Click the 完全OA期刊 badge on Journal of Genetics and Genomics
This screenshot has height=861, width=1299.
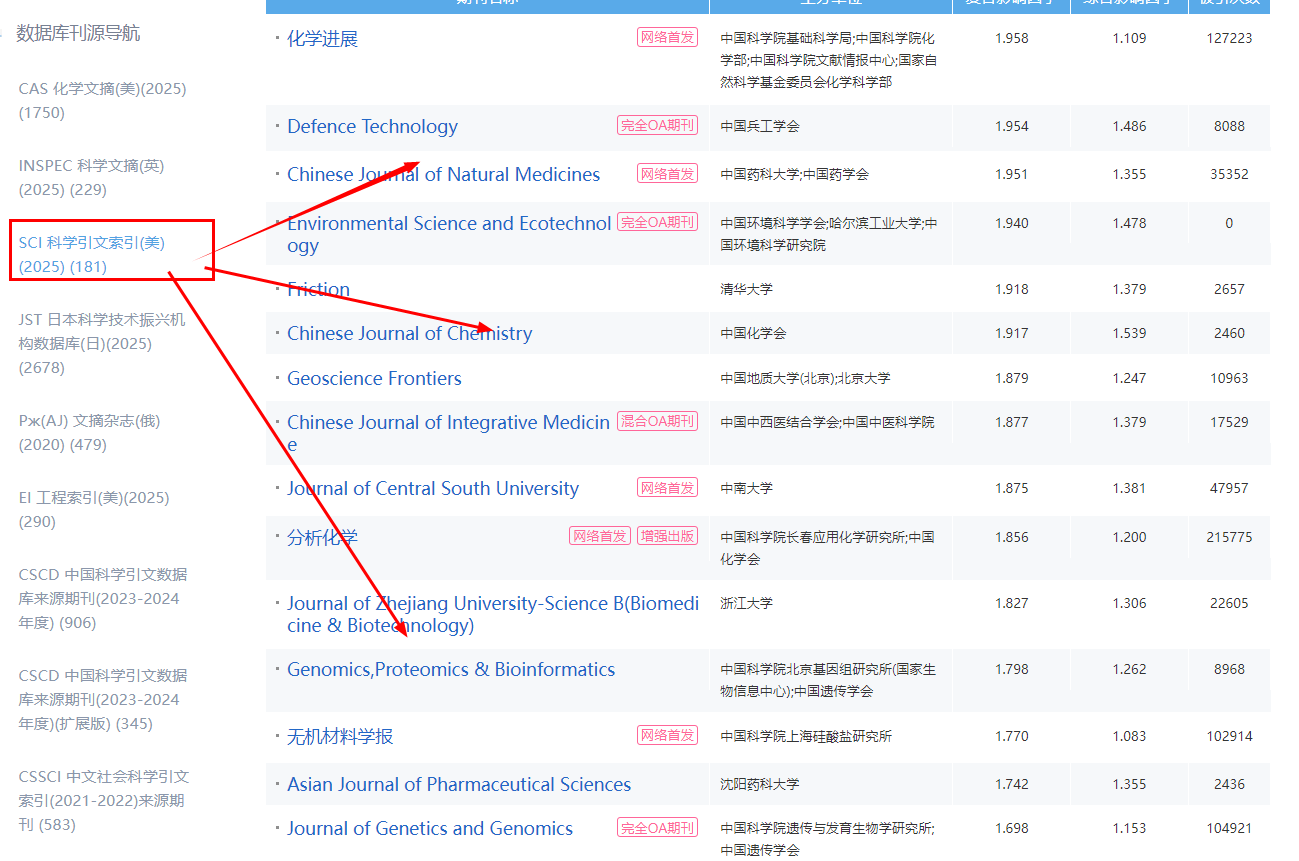click(x=656, y=828)
